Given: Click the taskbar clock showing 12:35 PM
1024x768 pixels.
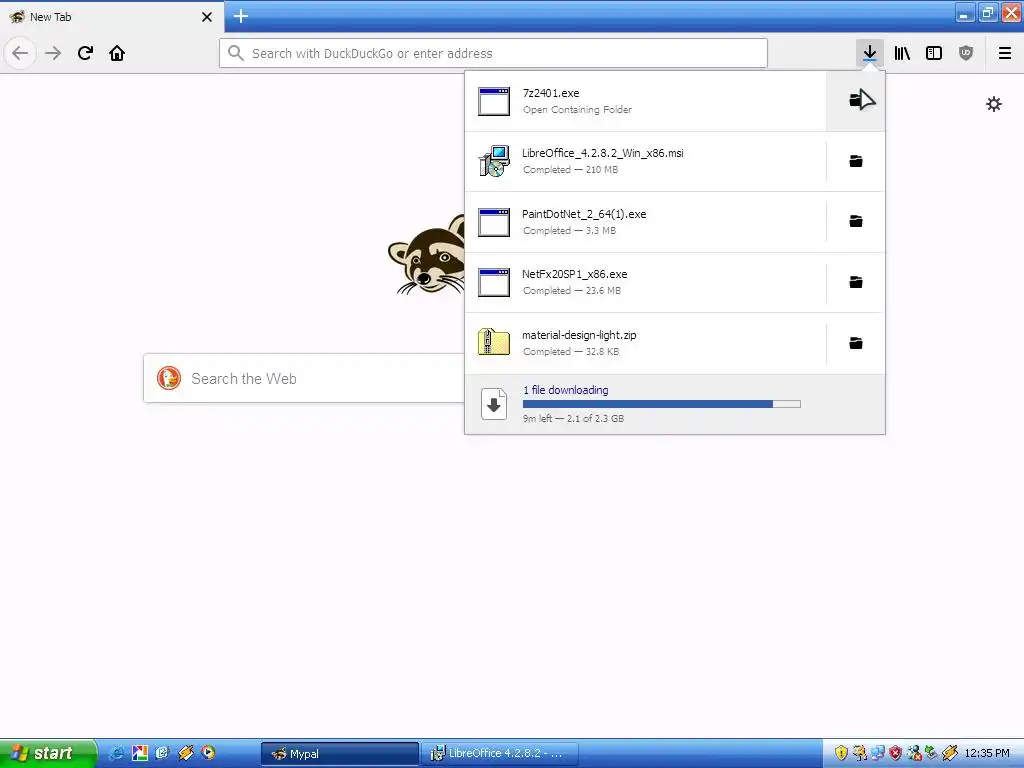Looking at the screenshot, I should tap(987, 753).
